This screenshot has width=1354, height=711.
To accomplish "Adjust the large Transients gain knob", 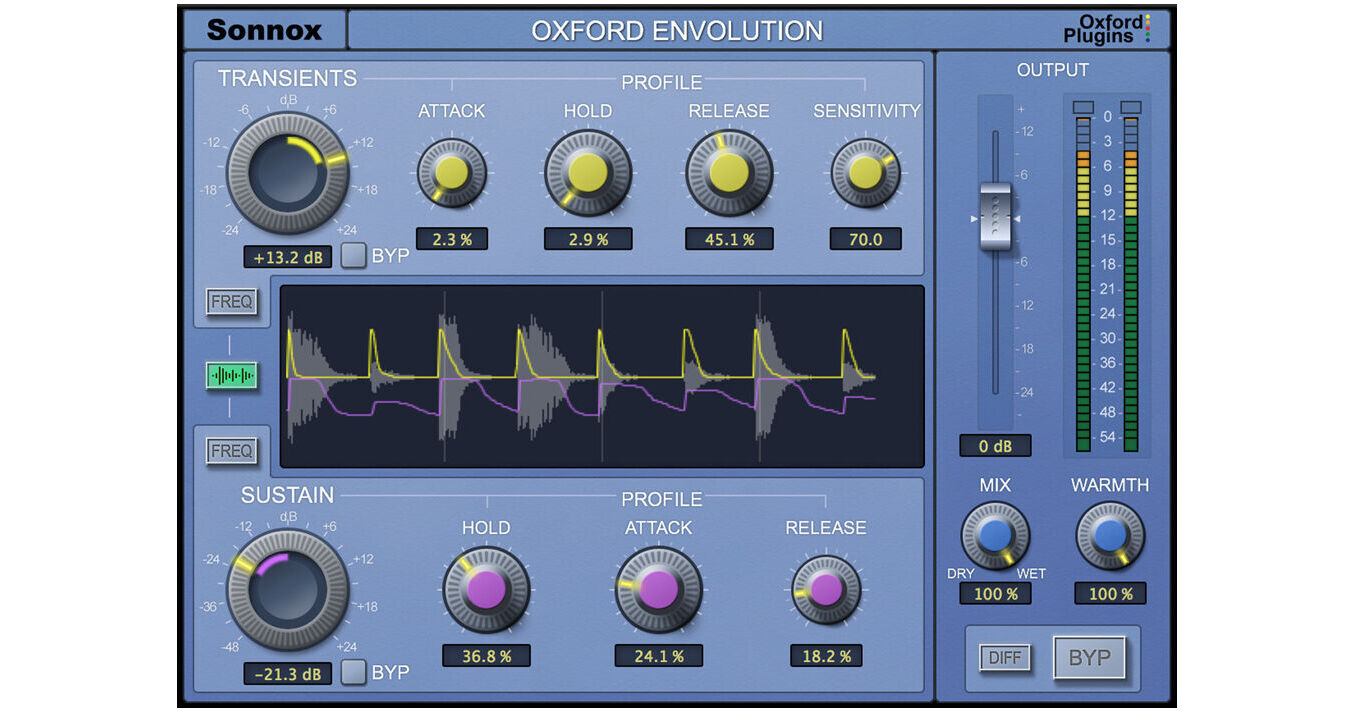I will [288, 172].
